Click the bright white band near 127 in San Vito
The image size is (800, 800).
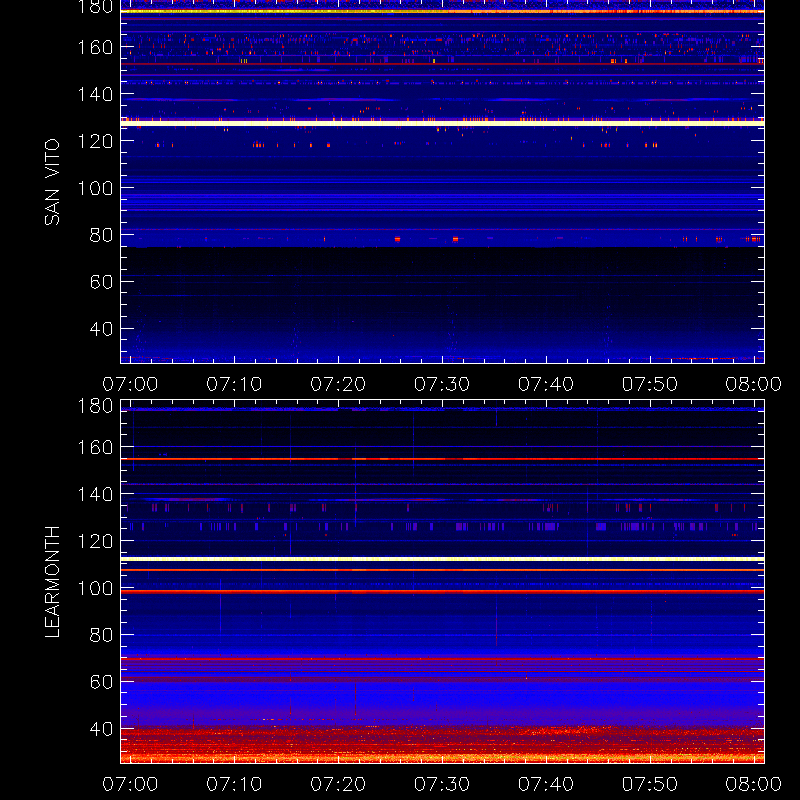pos(442,123)
